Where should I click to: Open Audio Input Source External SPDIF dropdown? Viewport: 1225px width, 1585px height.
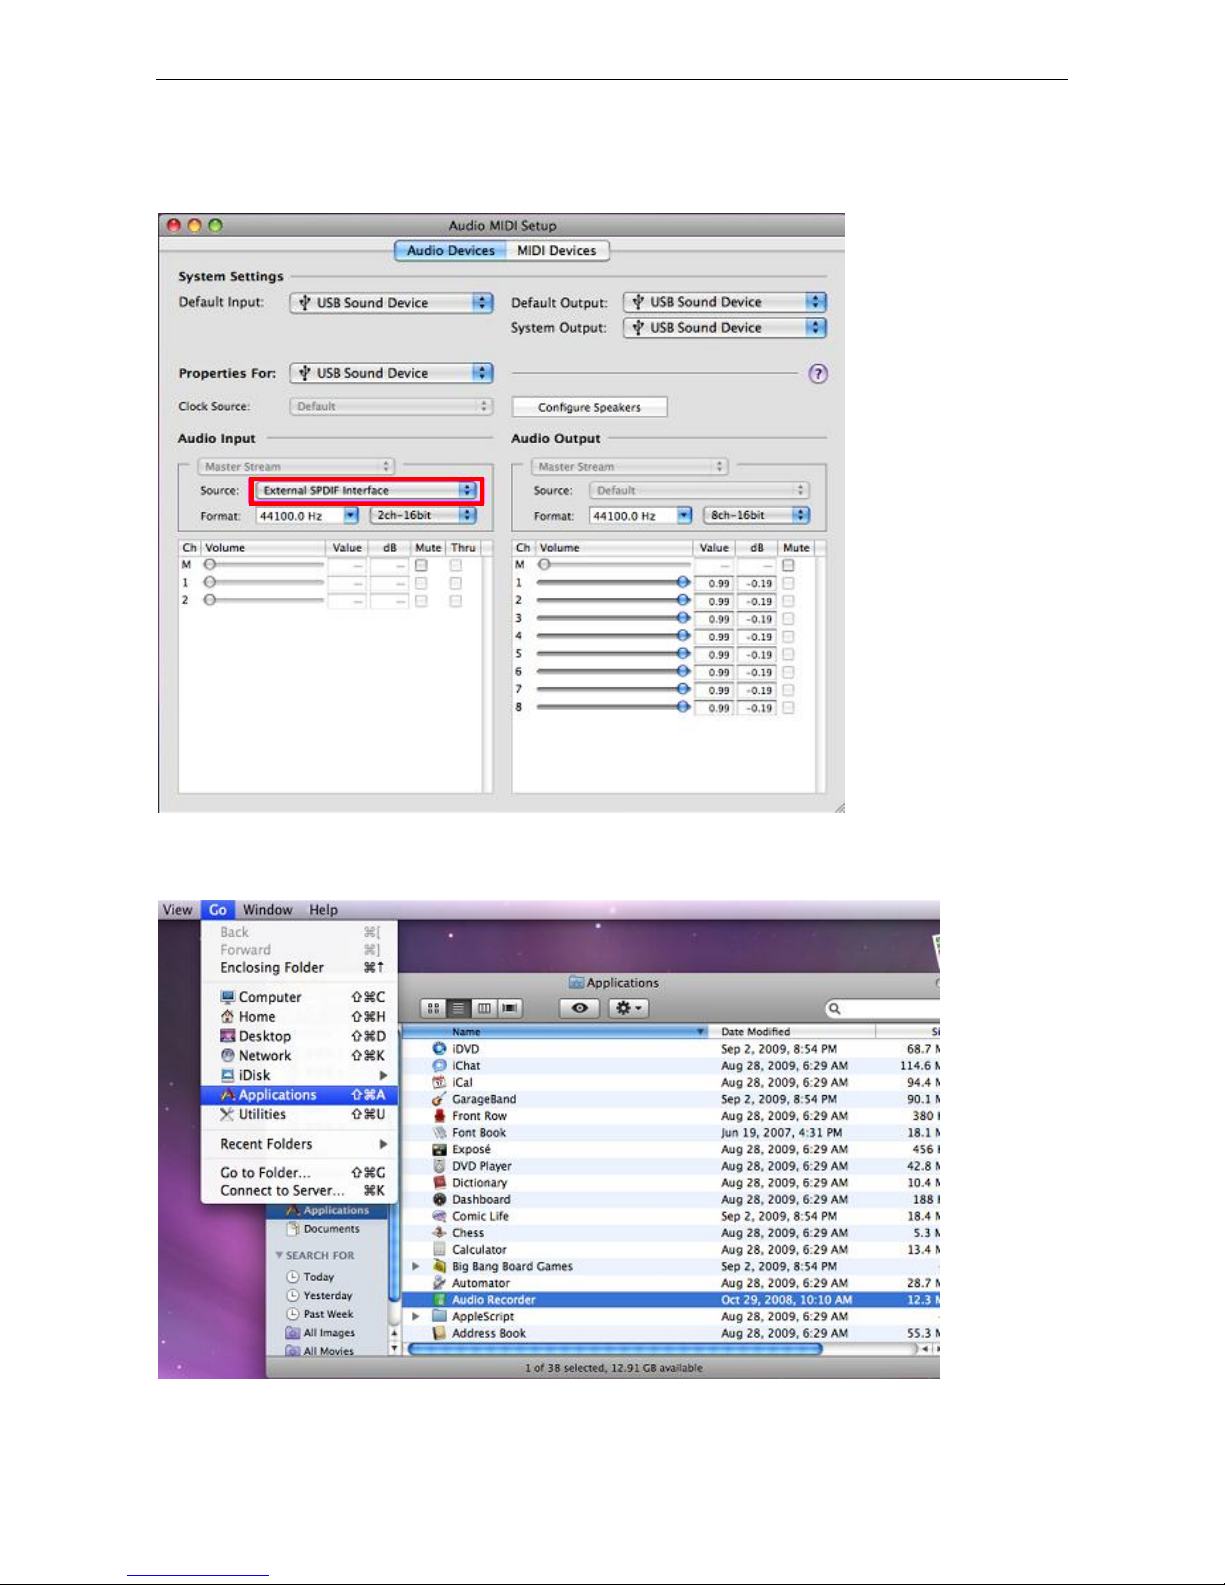tap(366, 490)
